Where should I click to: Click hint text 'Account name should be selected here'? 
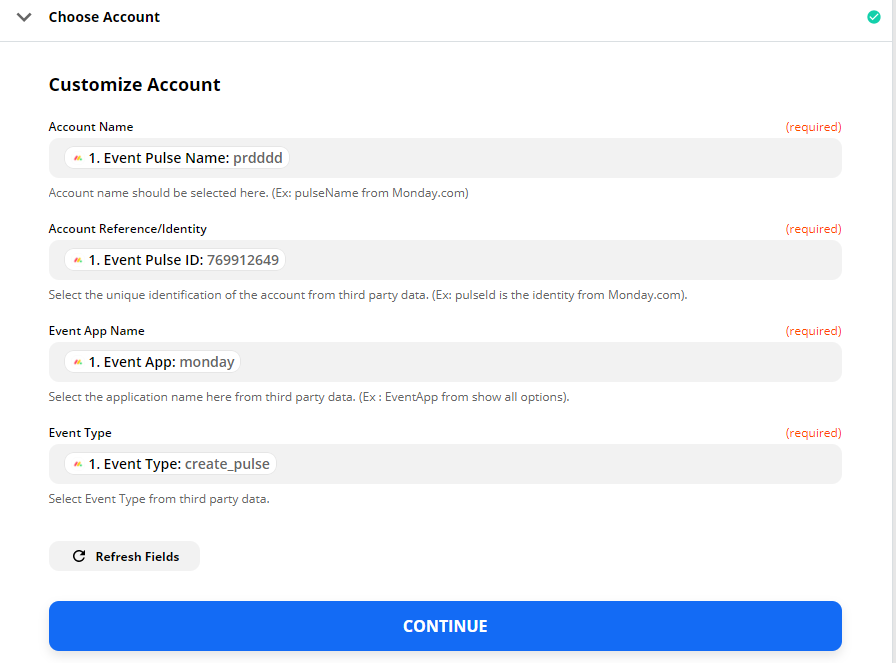pos(158,193)
